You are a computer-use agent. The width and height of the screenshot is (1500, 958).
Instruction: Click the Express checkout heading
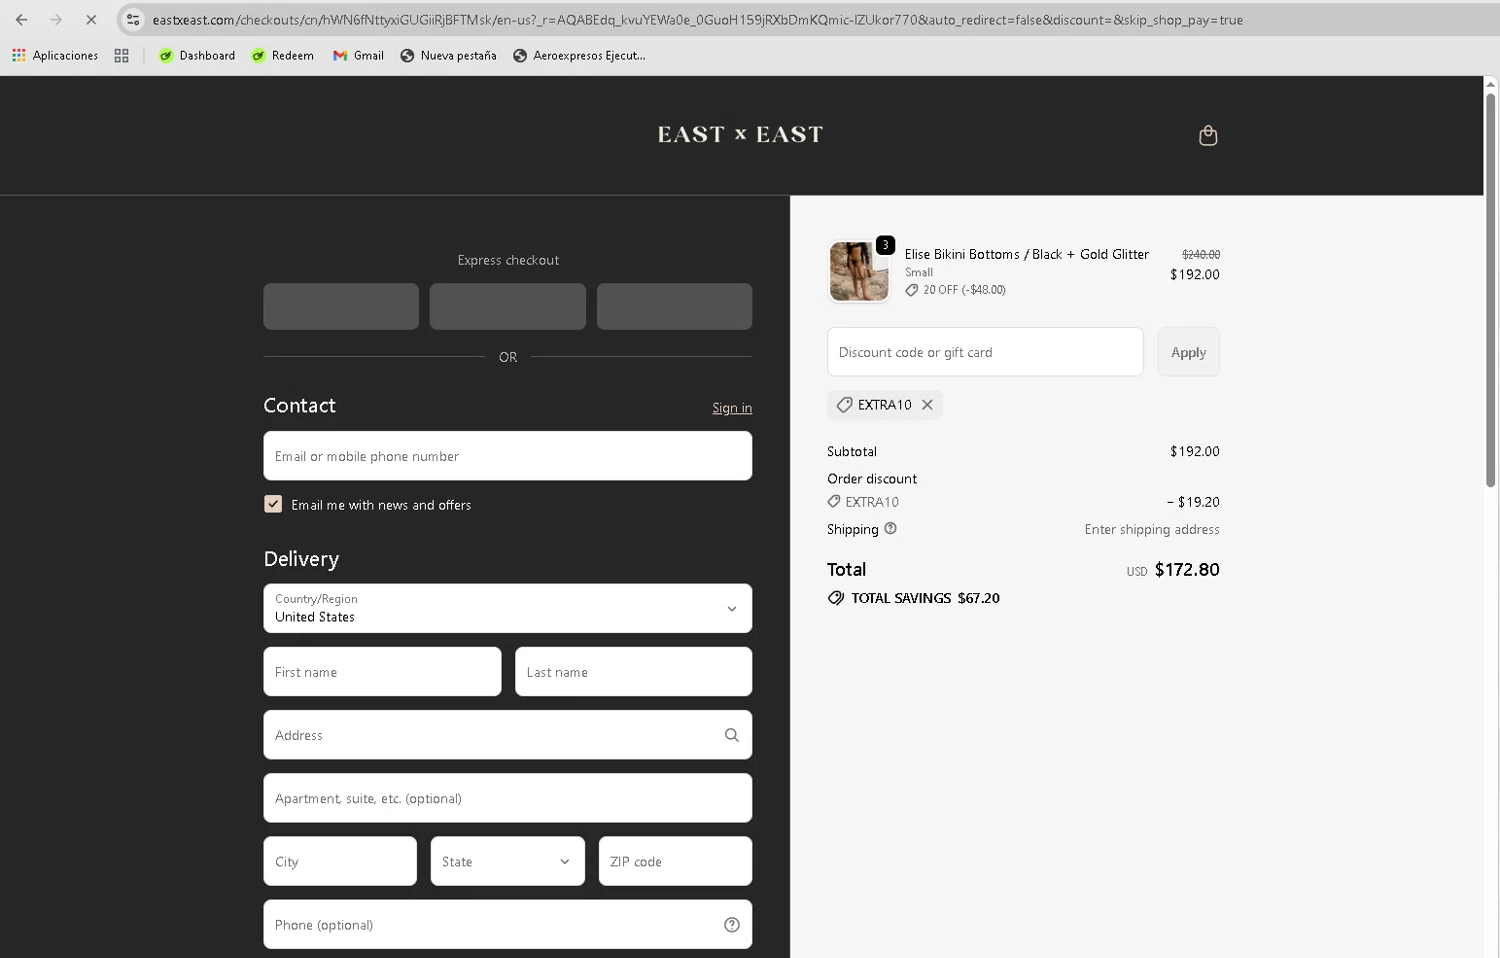click(x=508, y=260)
